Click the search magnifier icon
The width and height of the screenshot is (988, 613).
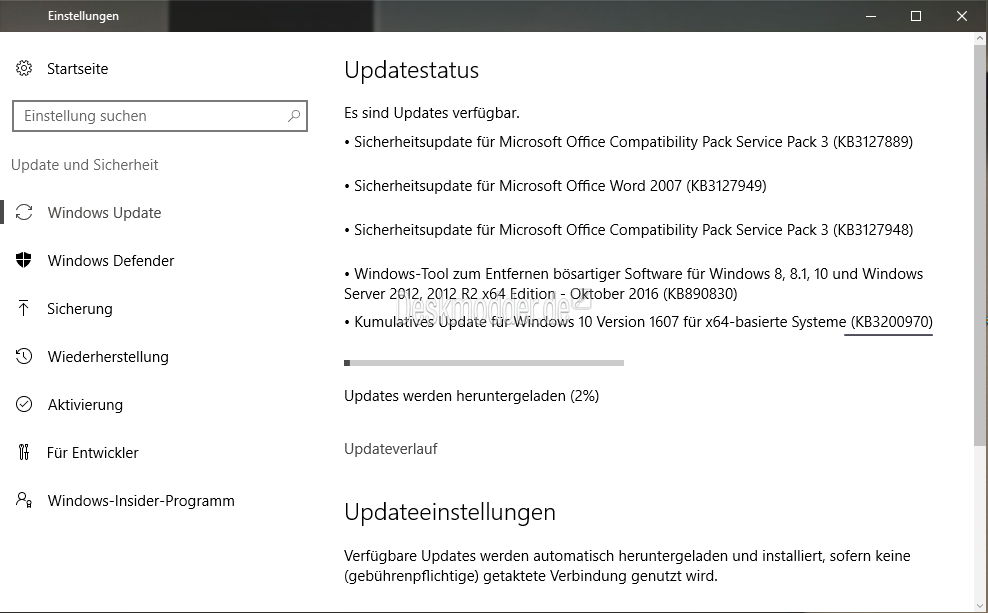[x=294, y=116]
